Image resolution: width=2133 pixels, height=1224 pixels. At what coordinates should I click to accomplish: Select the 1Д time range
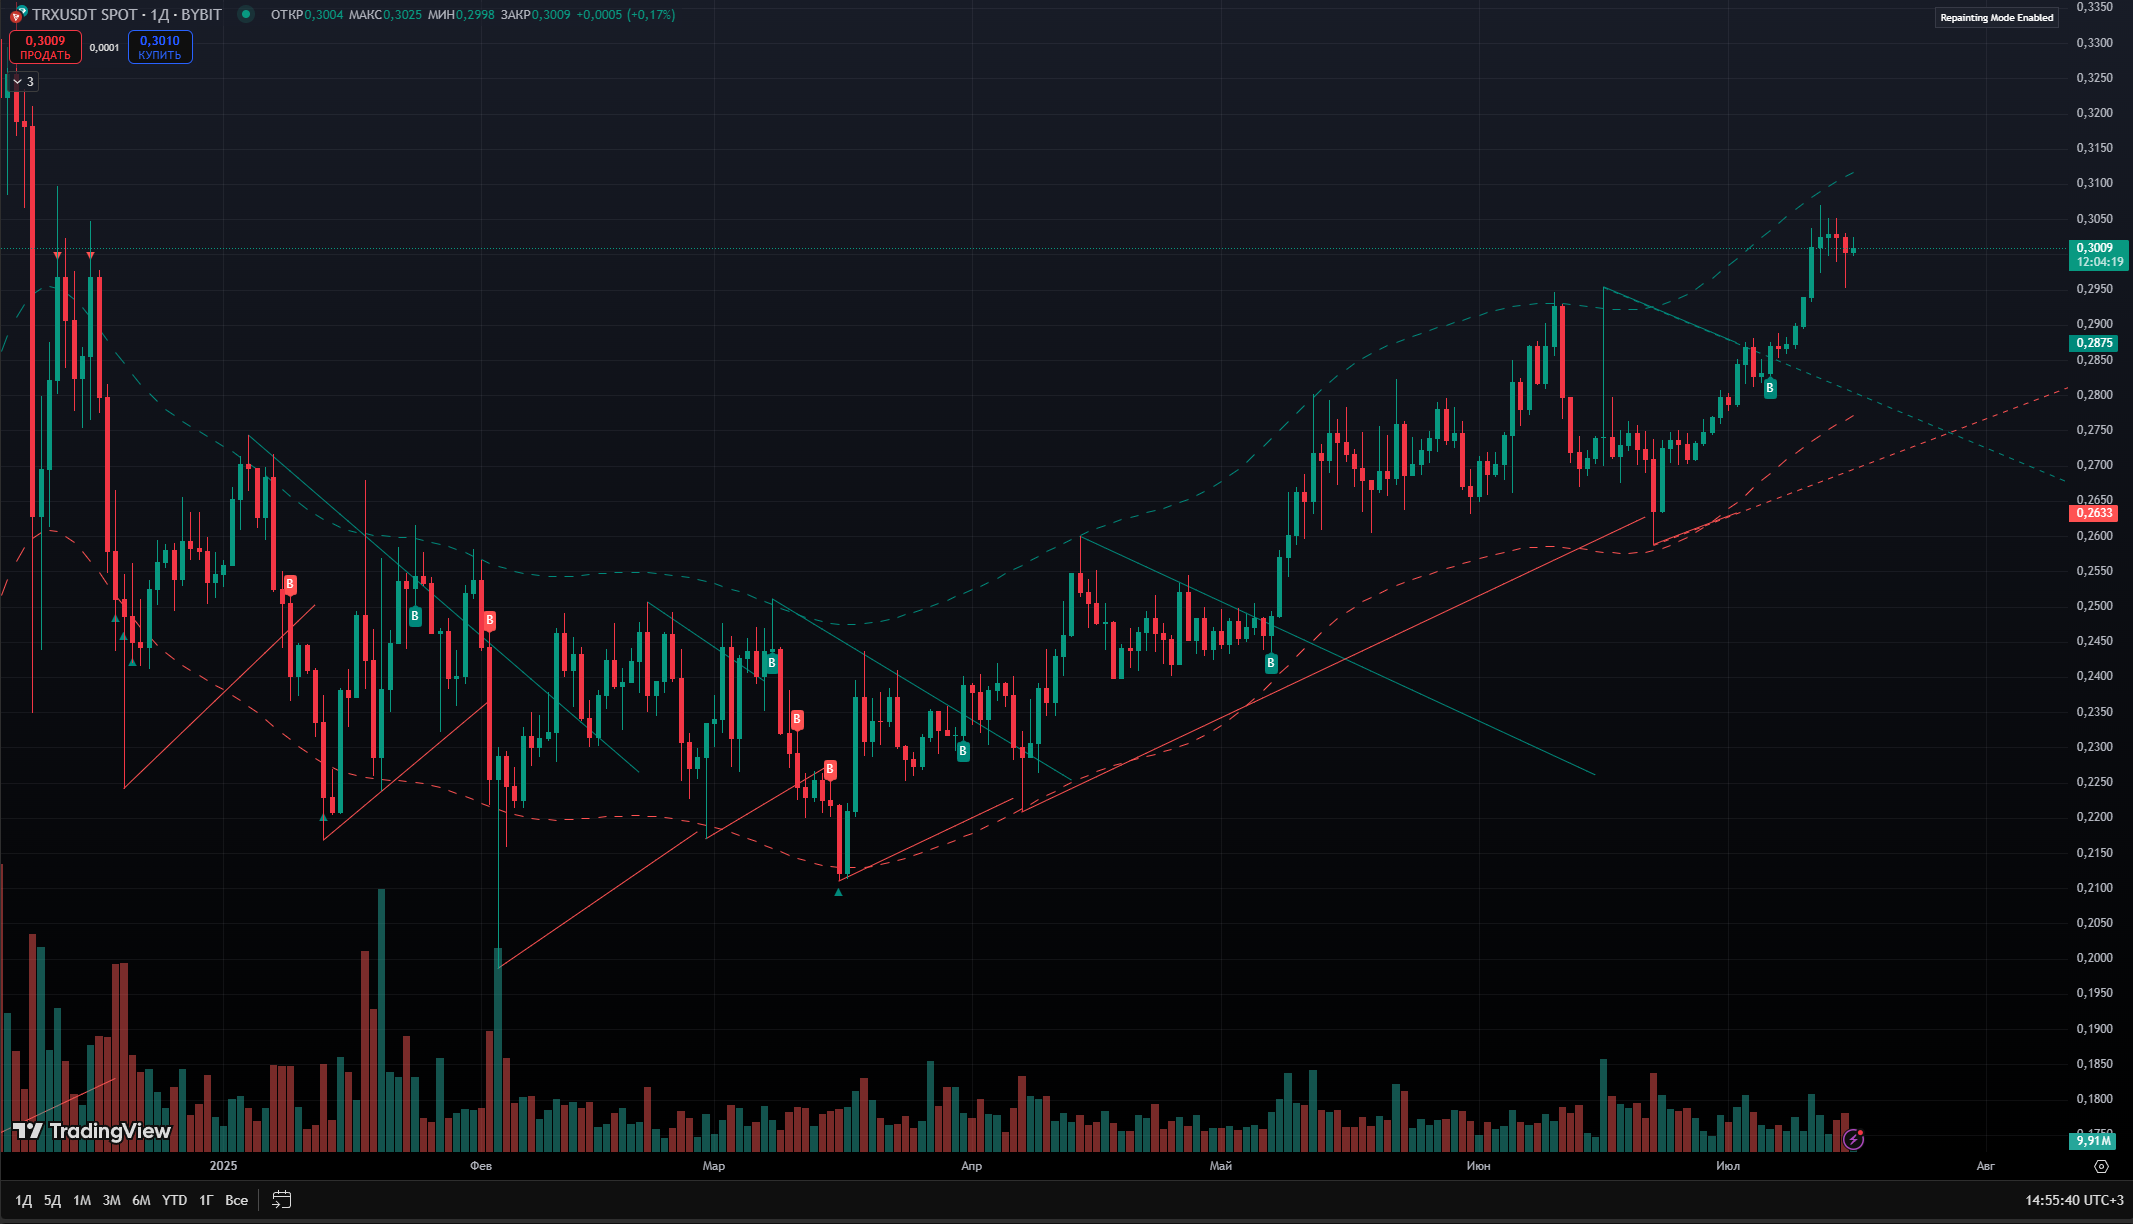[24, 1200]
